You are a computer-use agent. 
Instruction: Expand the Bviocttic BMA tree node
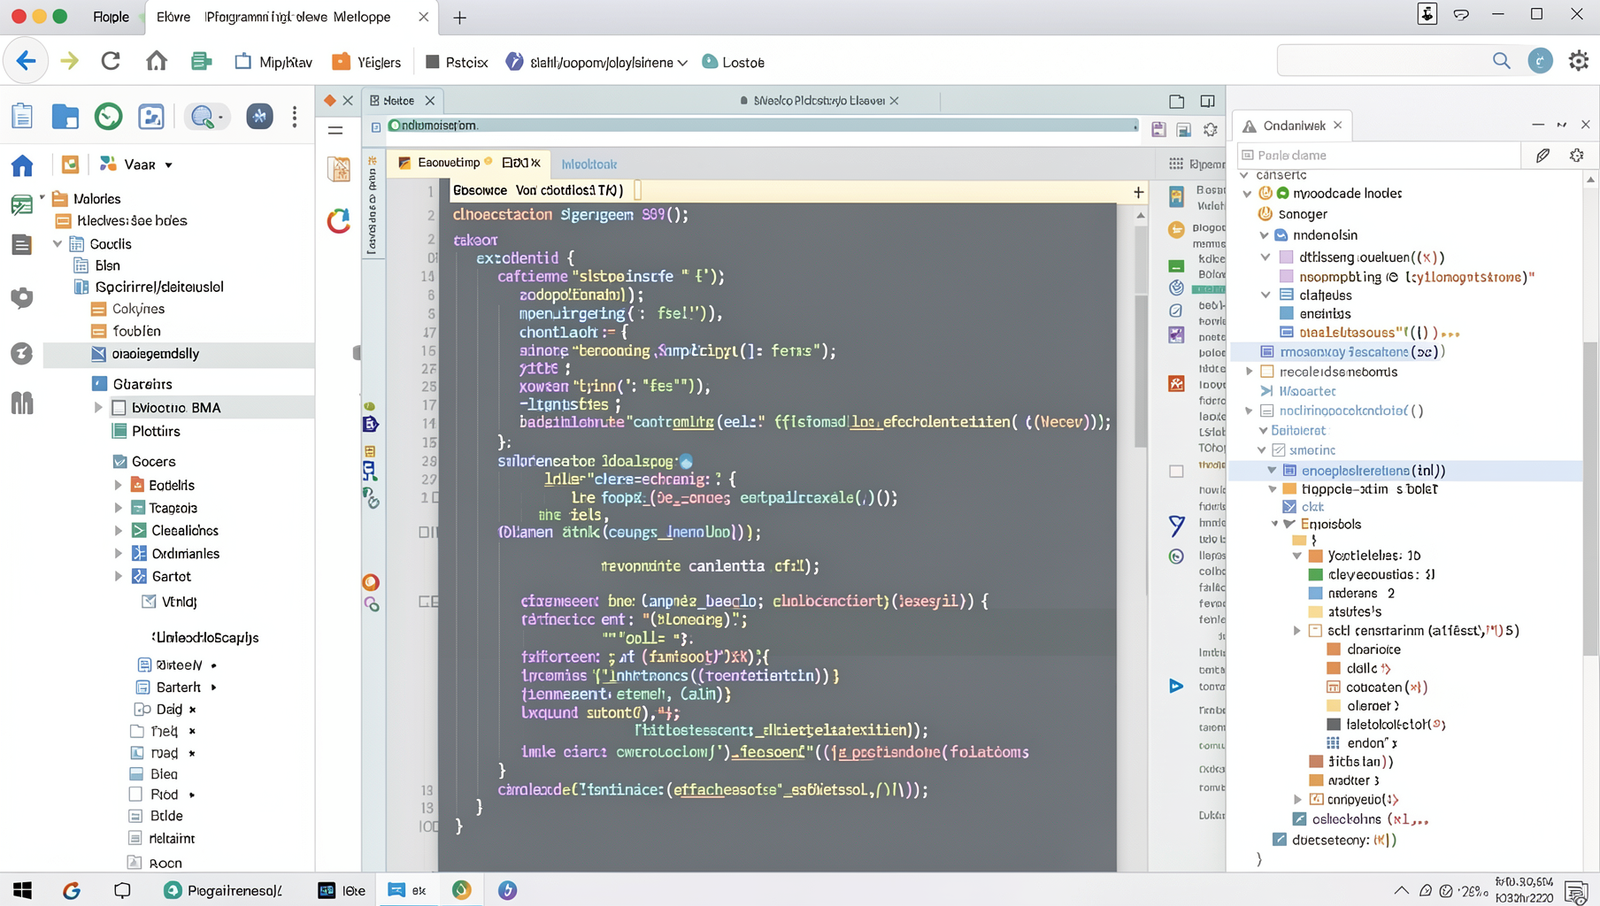click(98, 408)
